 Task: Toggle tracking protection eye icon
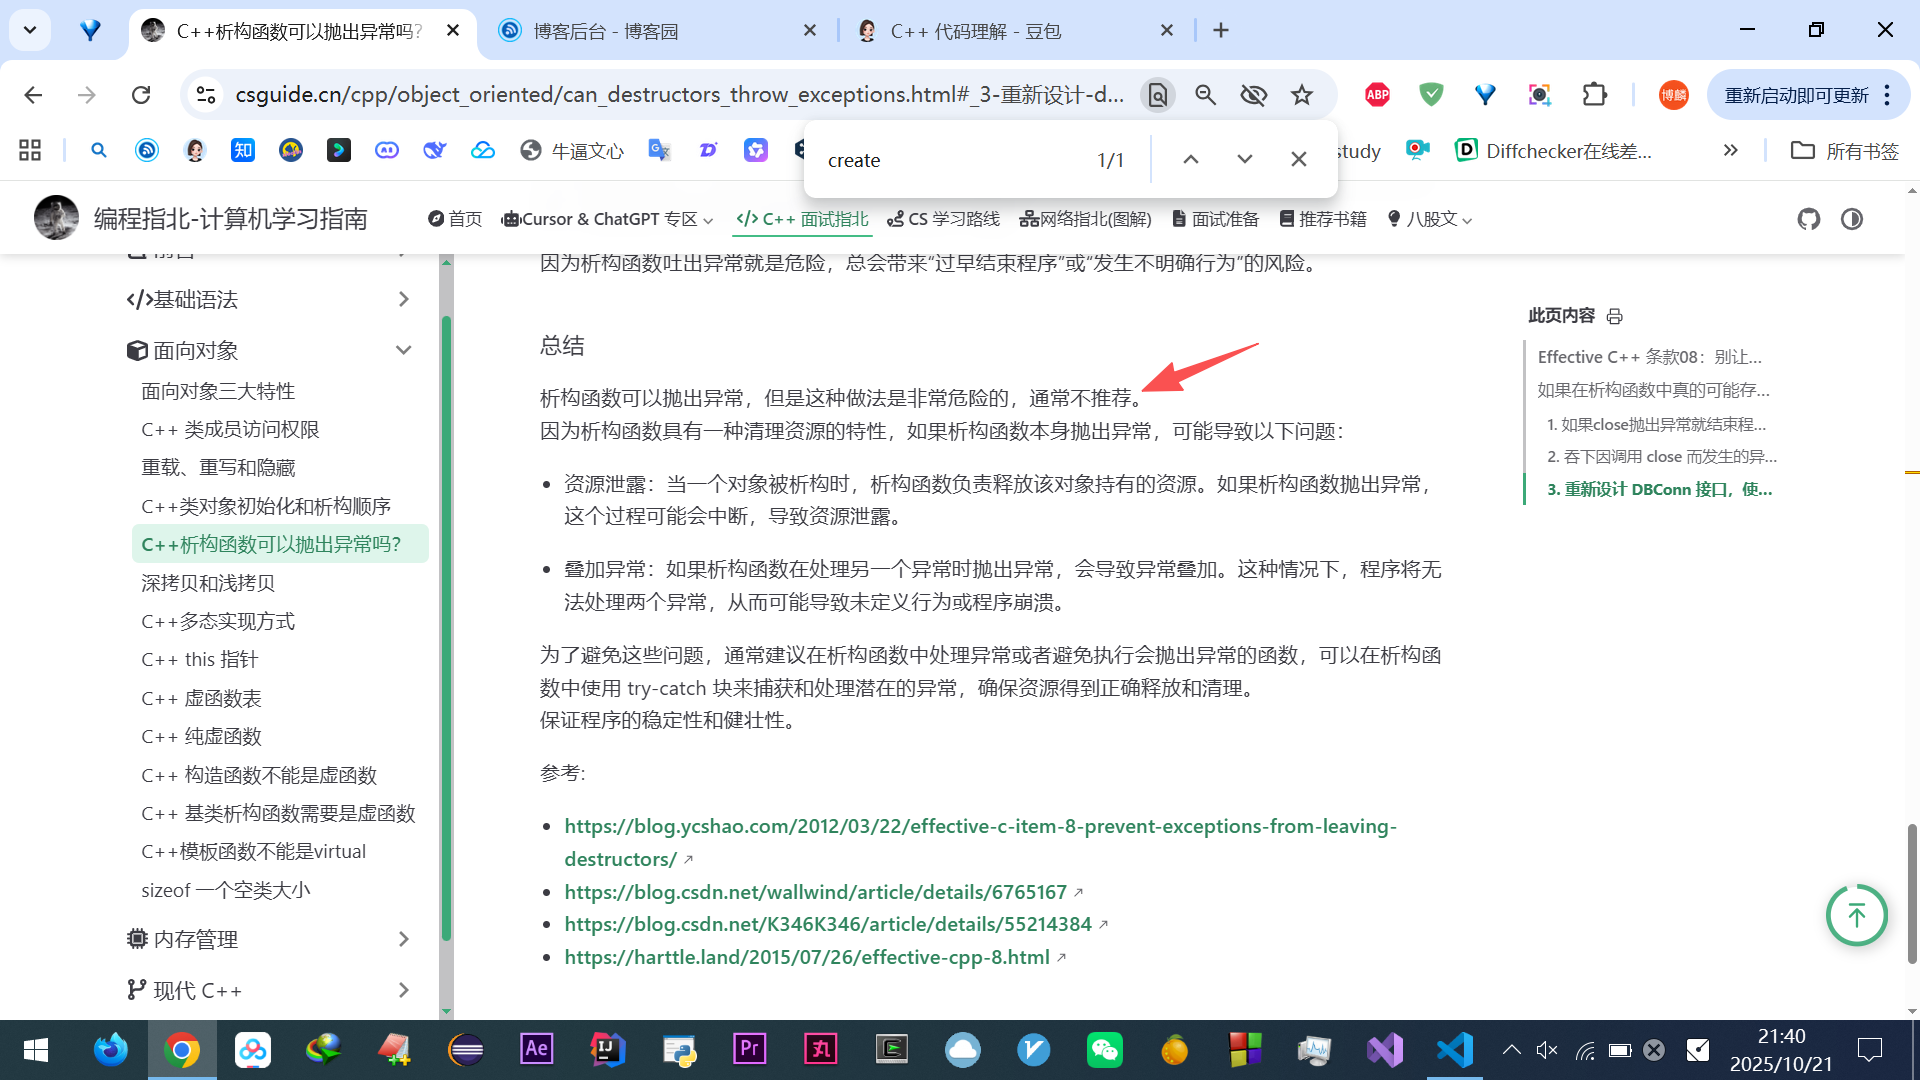tap(1253, 95)
